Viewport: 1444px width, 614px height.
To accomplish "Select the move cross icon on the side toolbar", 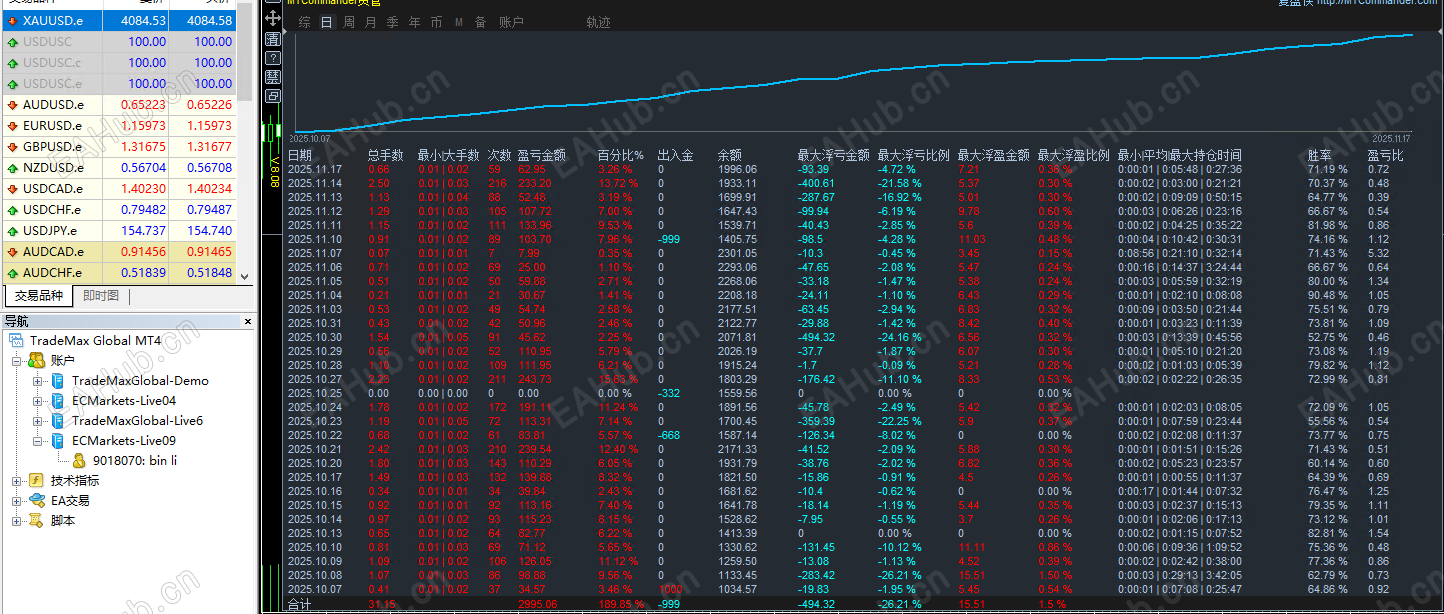I will point(272,17).
